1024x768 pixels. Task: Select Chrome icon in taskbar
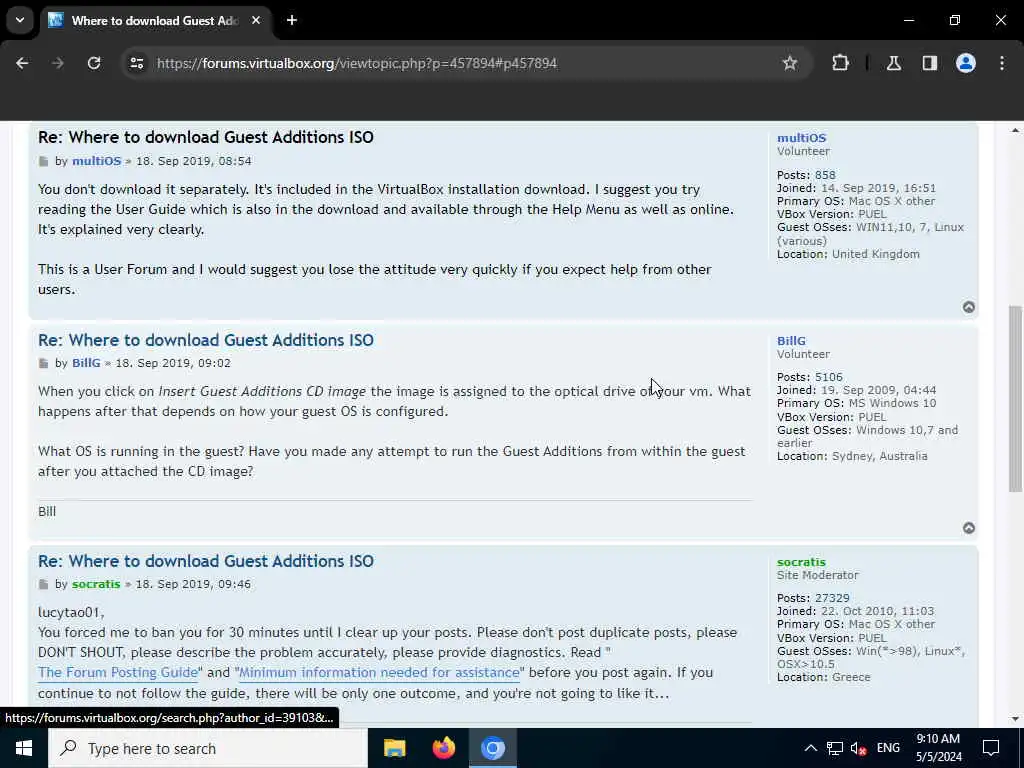tap(493, 748)
